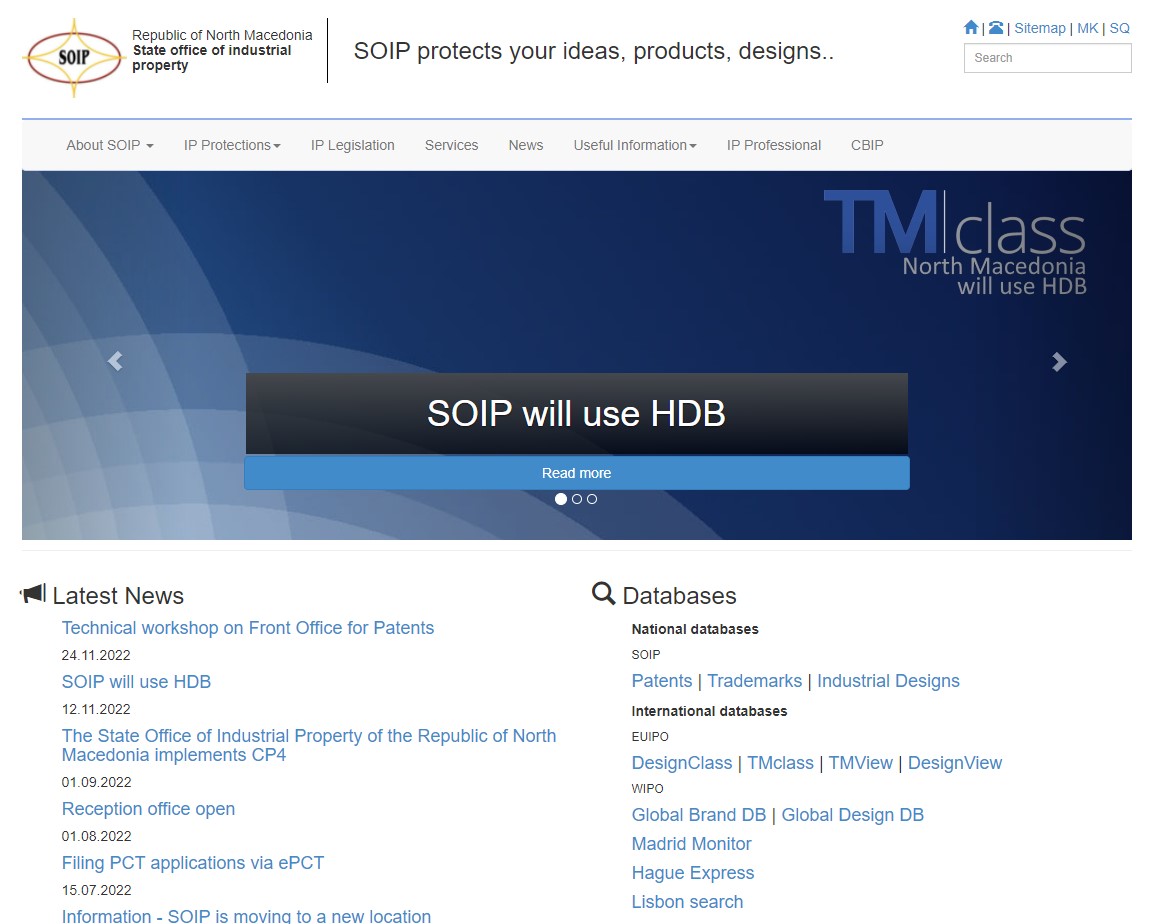Click the 'Databases' heading

[x=680, y=596]
